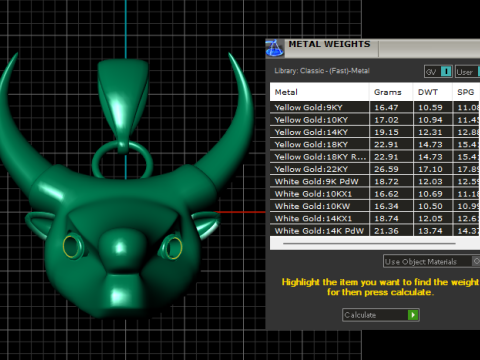Select the Yellow Gold:18KY R... row
Screen dimensions: 480x360
(x=375, y=157)
